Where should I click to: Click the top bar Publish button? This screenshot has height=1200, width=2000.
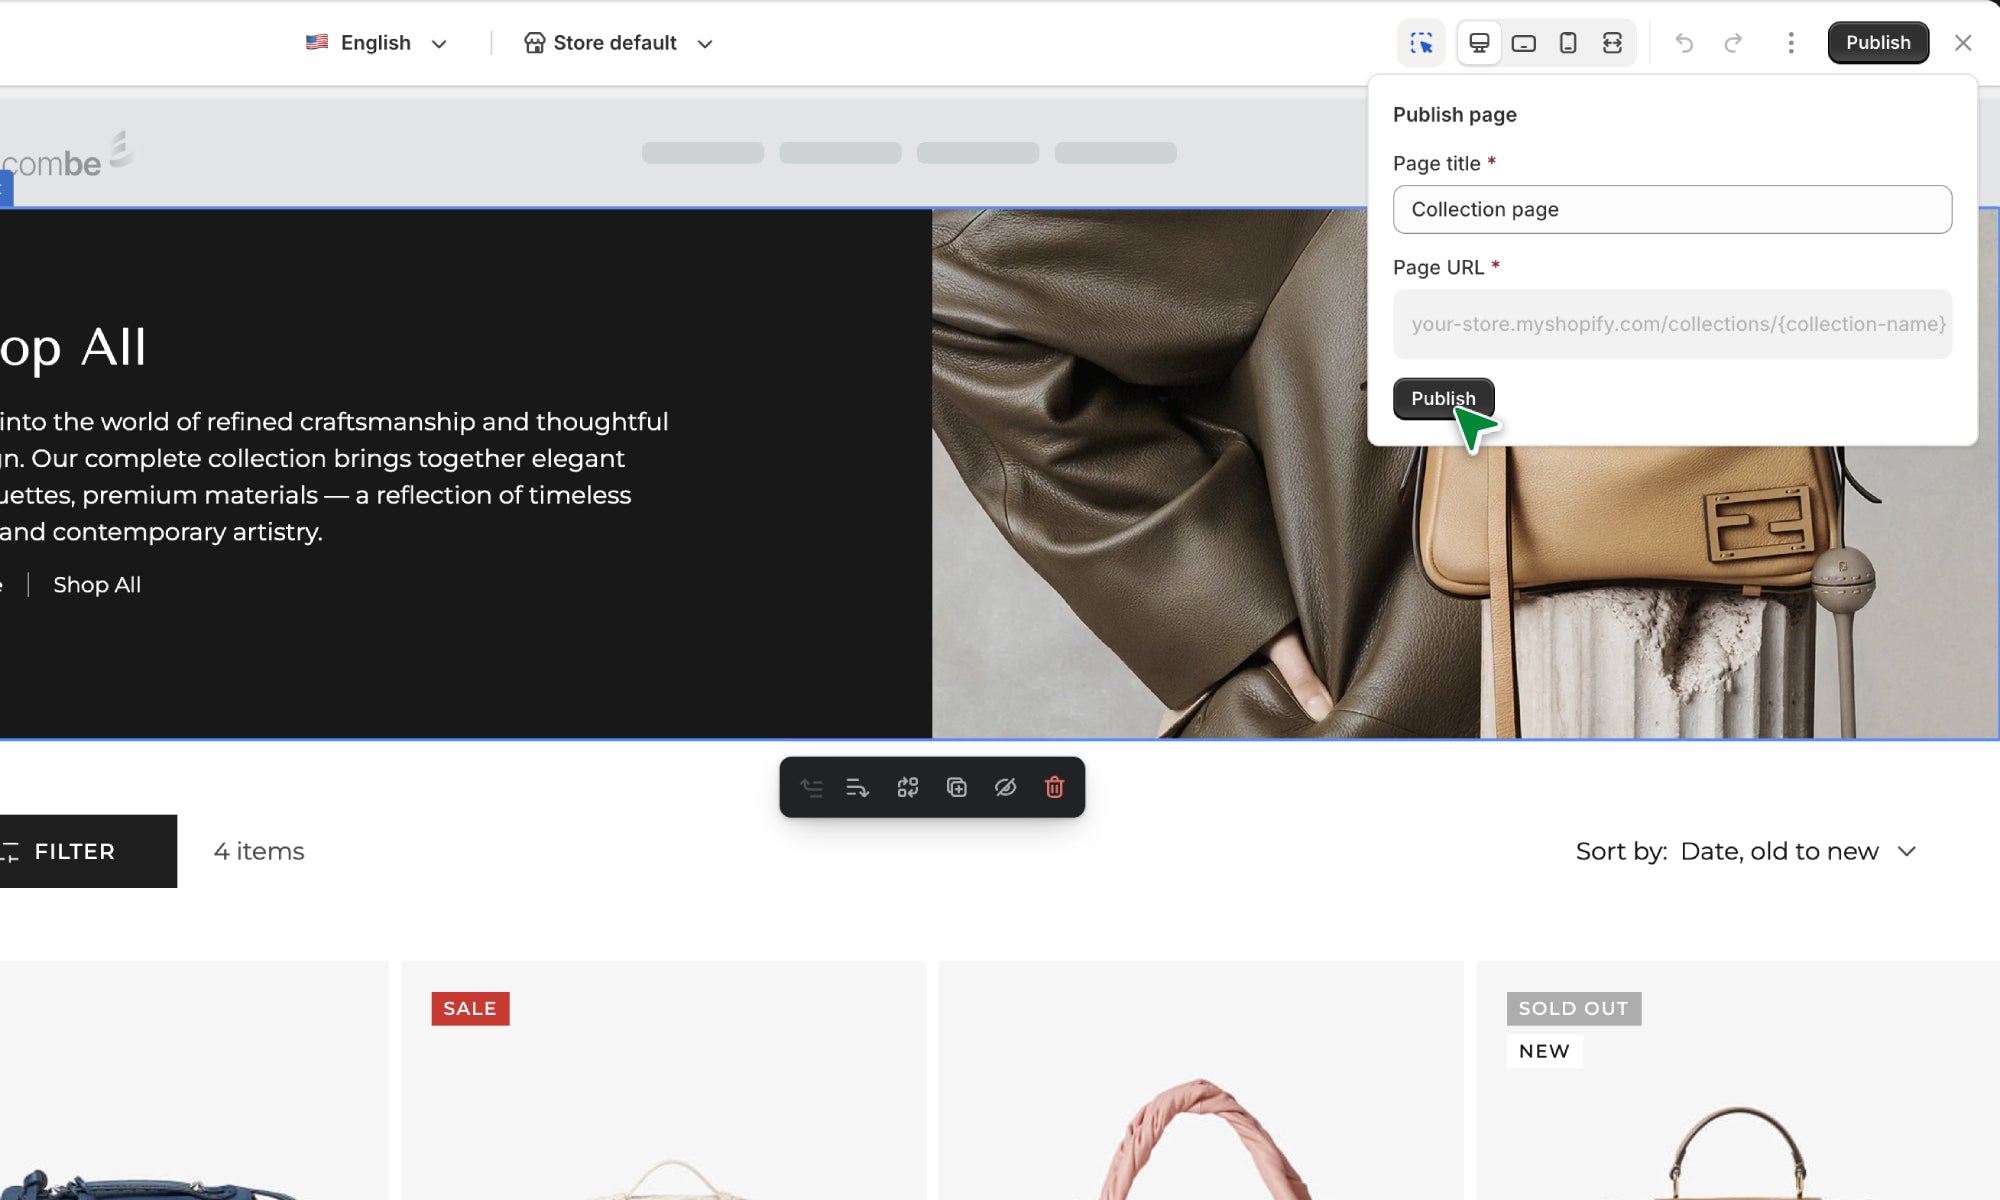click(x=1877, y=43)
